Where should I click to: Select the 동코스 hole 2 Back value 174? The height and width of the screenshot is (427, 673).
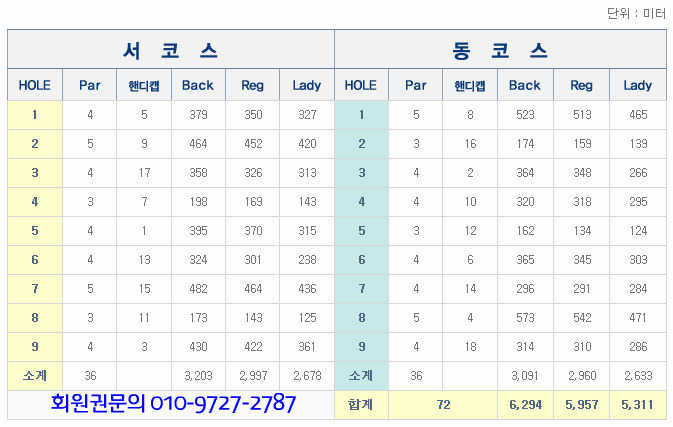[525, 144]
